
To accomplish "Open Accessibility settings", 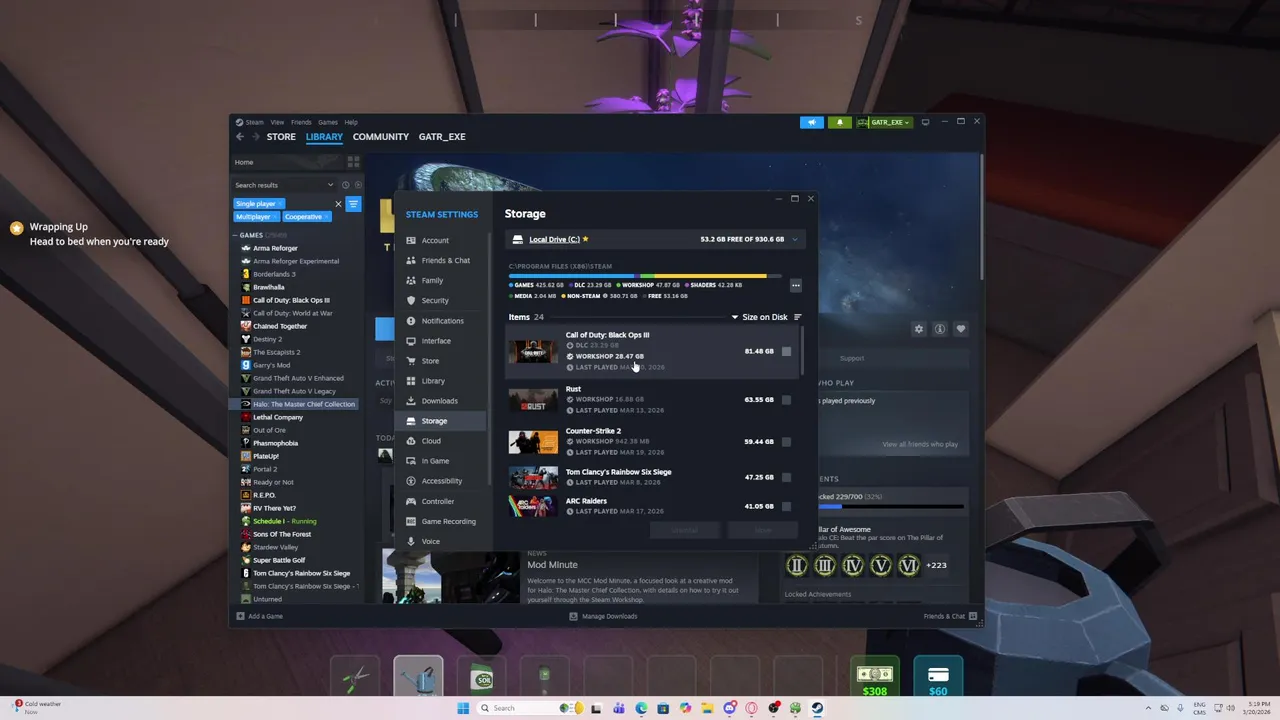I will tap(443, 481).
